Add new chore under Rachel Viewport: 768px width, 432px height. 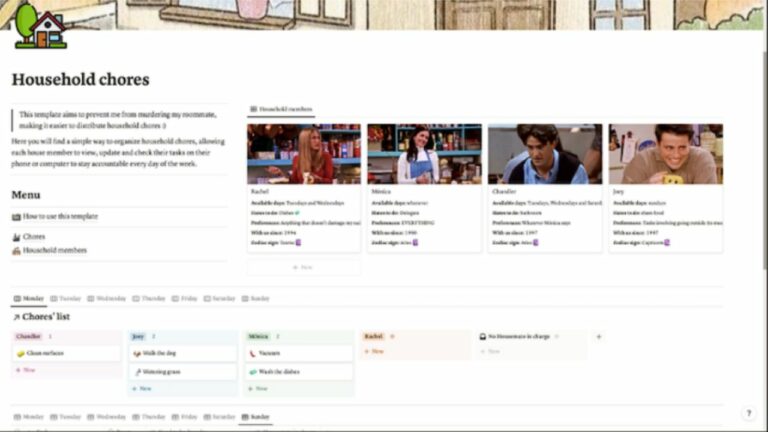(374, 352)
